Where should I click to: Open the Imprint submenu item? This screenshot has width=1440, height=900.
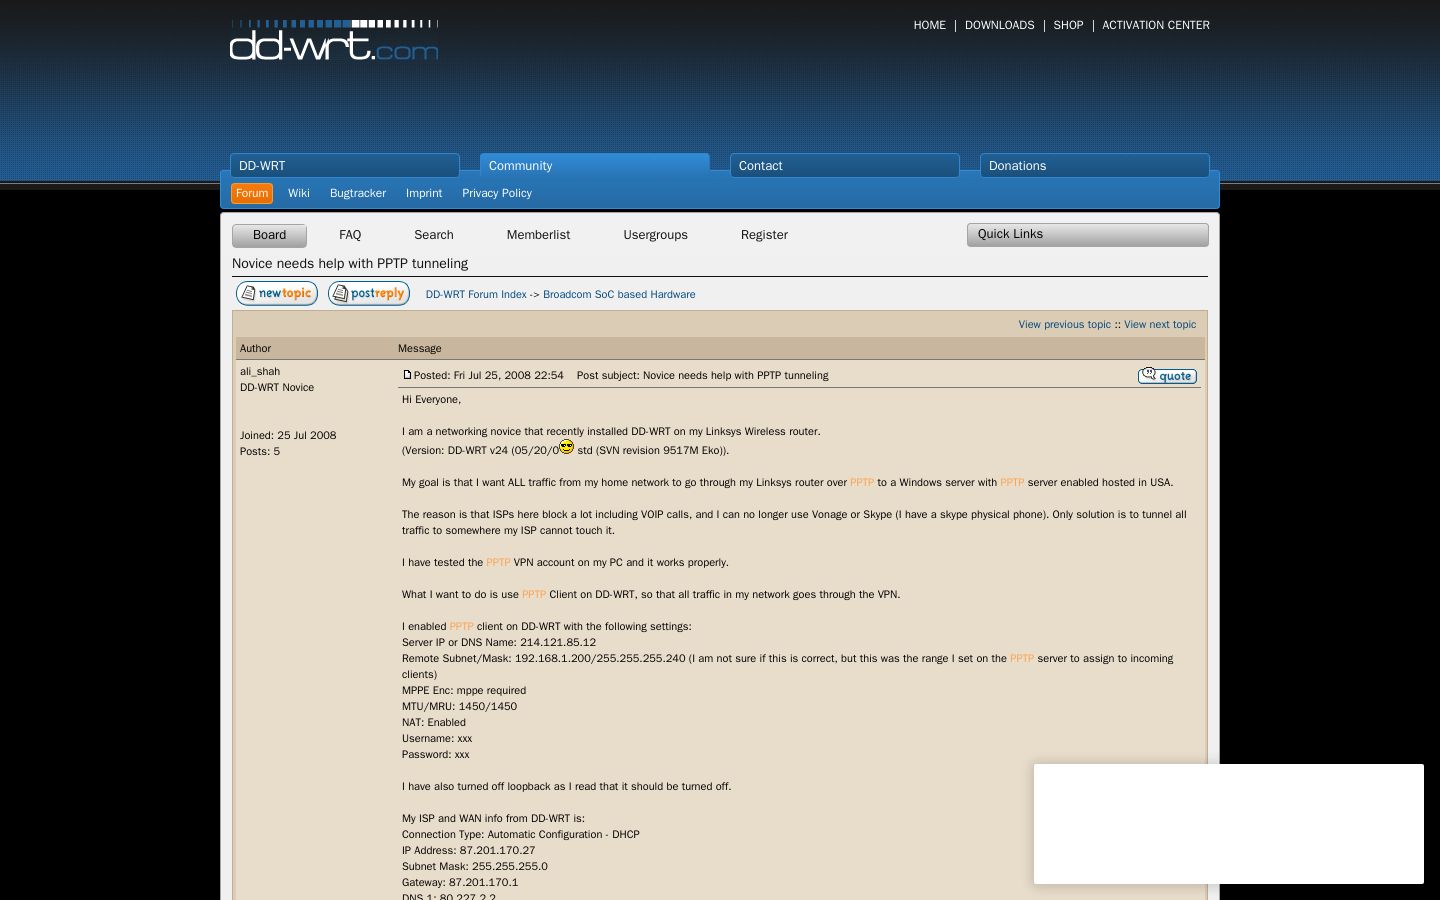pyautogui.click(x=424, y=193)
